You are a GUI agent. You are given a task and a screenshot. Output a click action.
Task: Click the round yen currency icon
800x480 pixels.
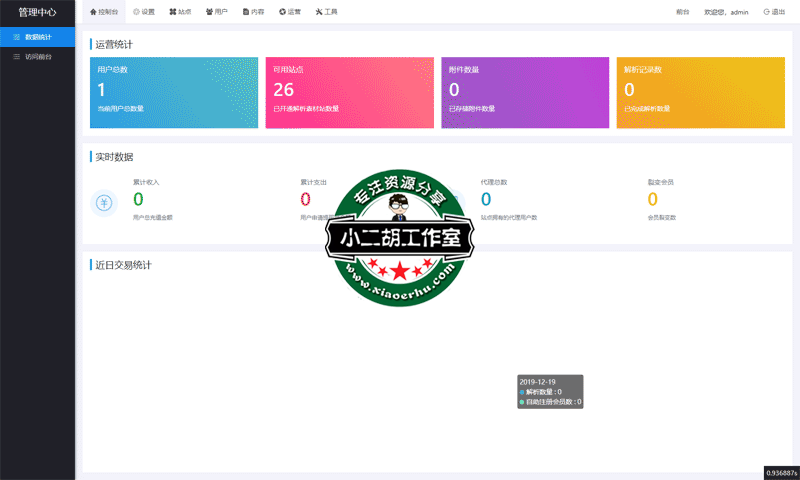[104, 203]
